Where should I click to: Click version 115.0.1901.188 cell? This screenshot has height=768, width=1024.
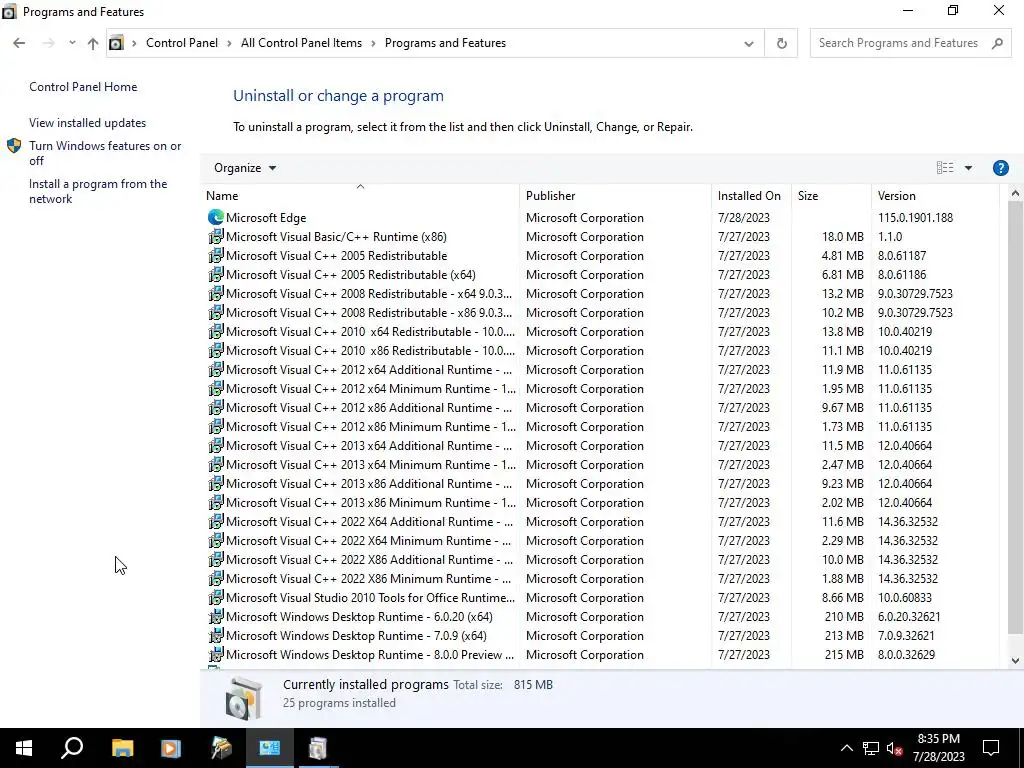pyautogui.click(x=915, y=217)
